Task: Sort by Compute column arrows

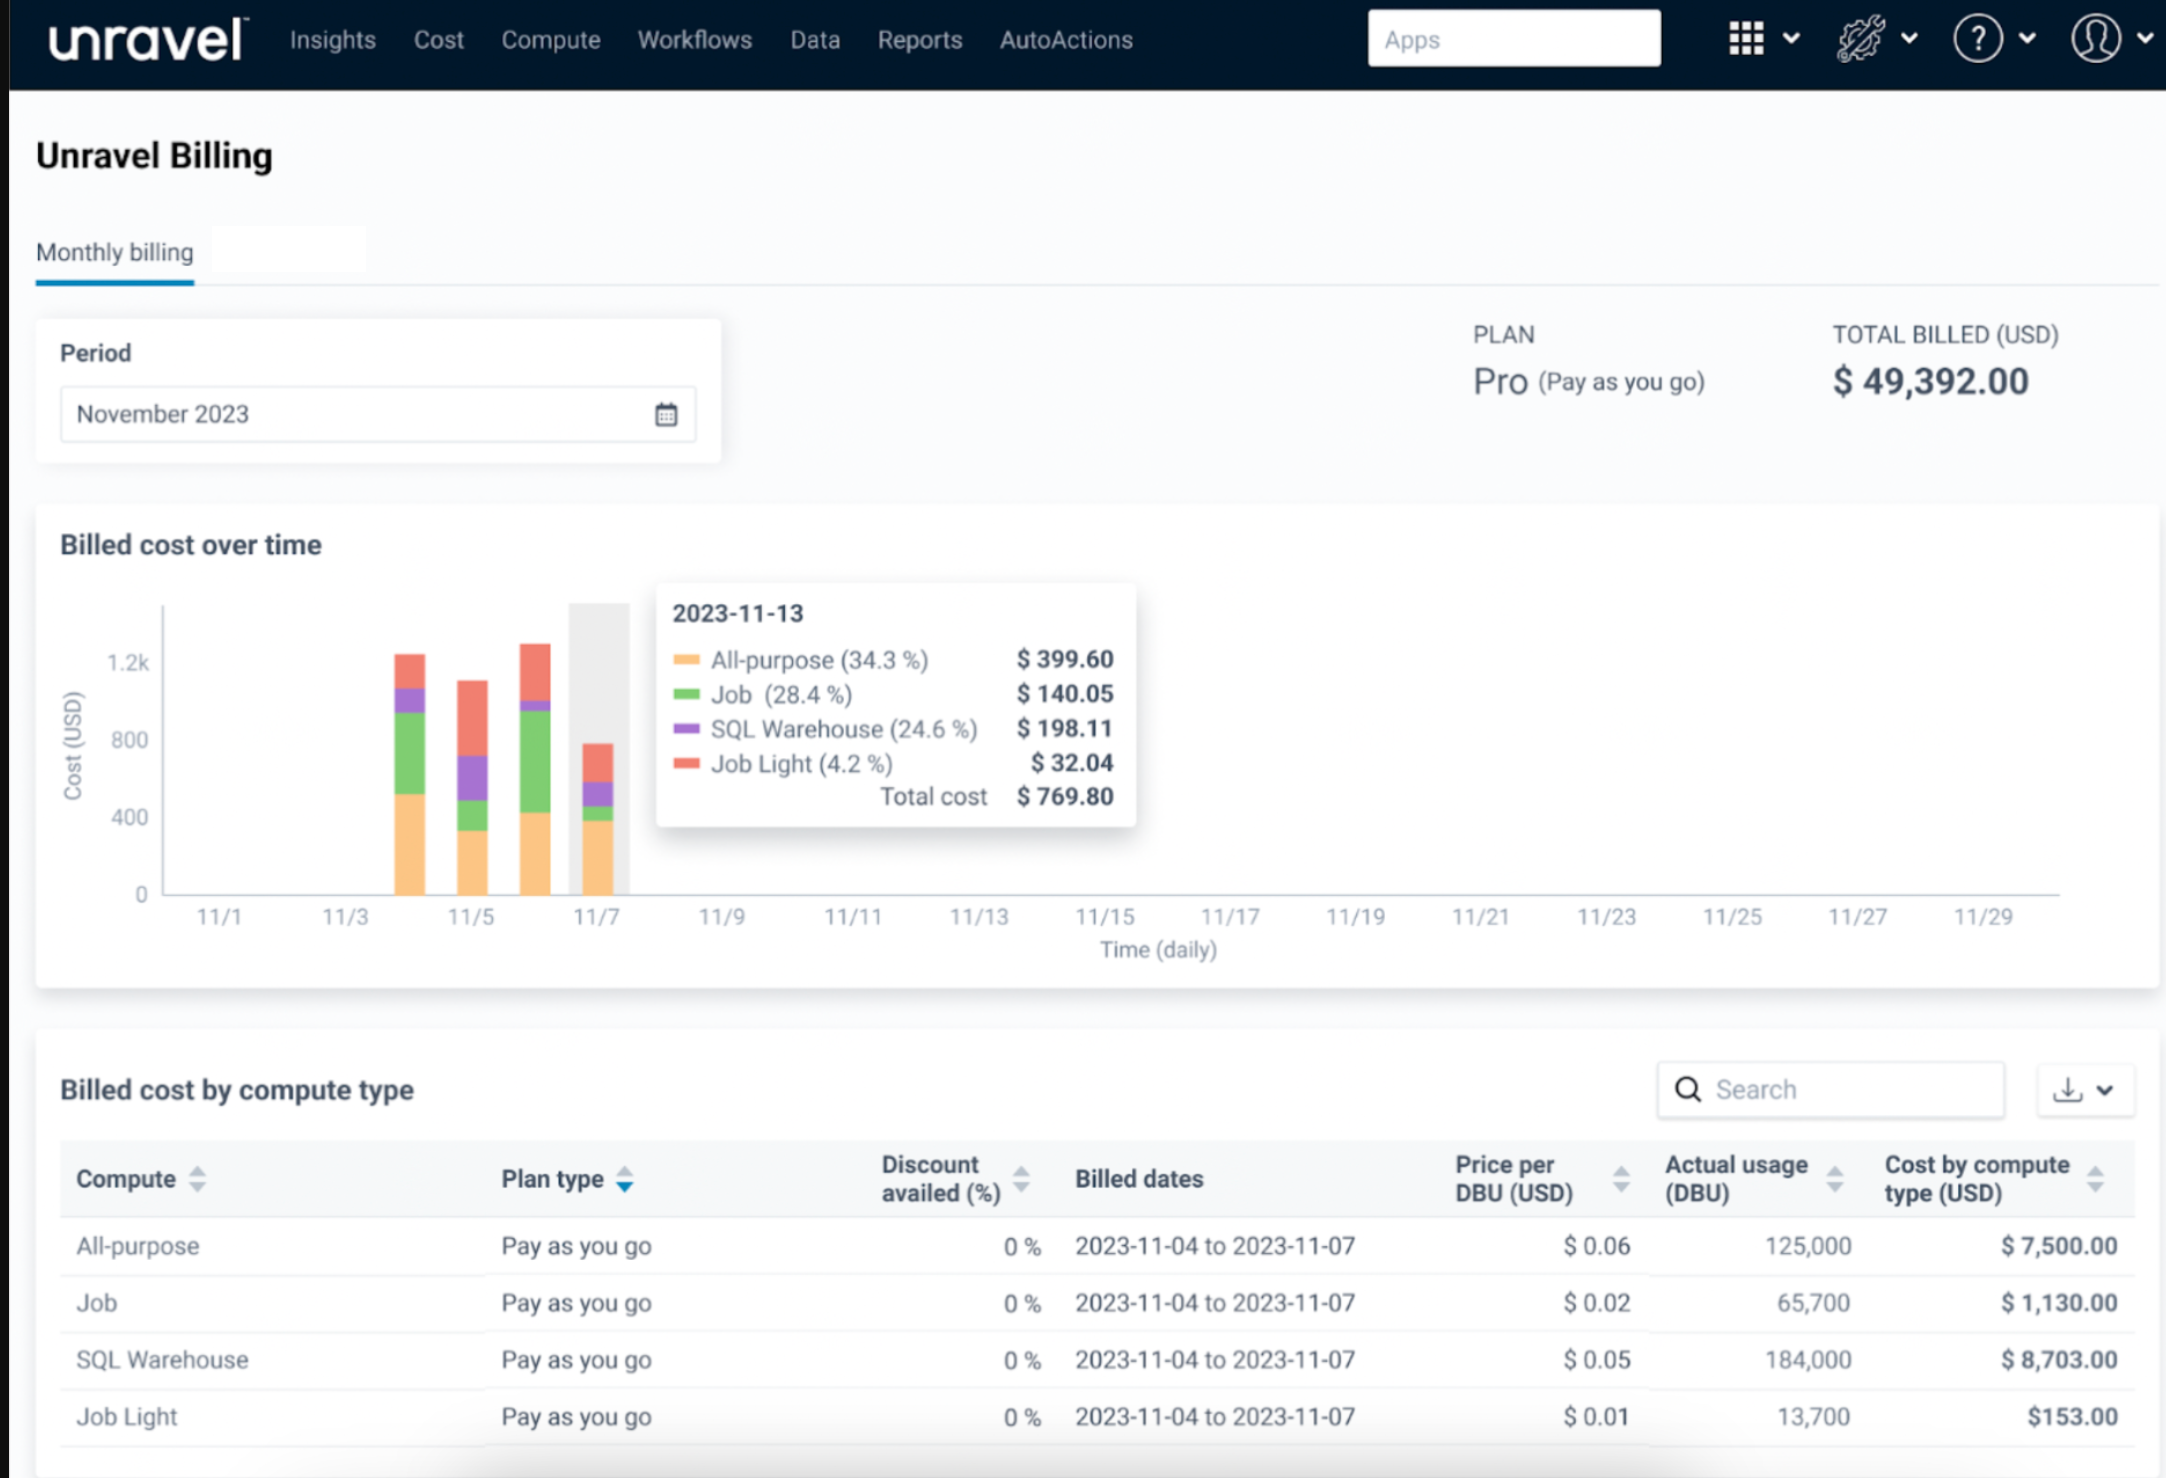Action: click(x=197, y=1179)
